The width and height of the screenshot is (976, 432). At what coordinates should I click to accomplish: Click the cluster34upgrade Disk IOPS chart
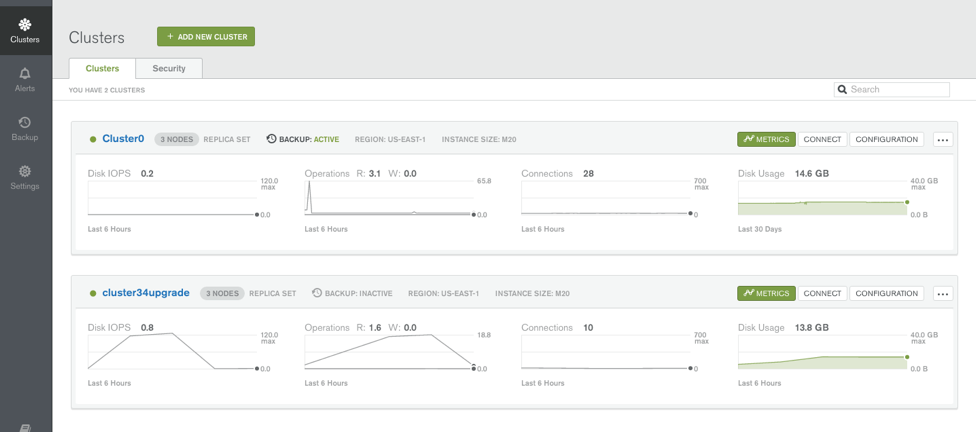pos(172,352)
